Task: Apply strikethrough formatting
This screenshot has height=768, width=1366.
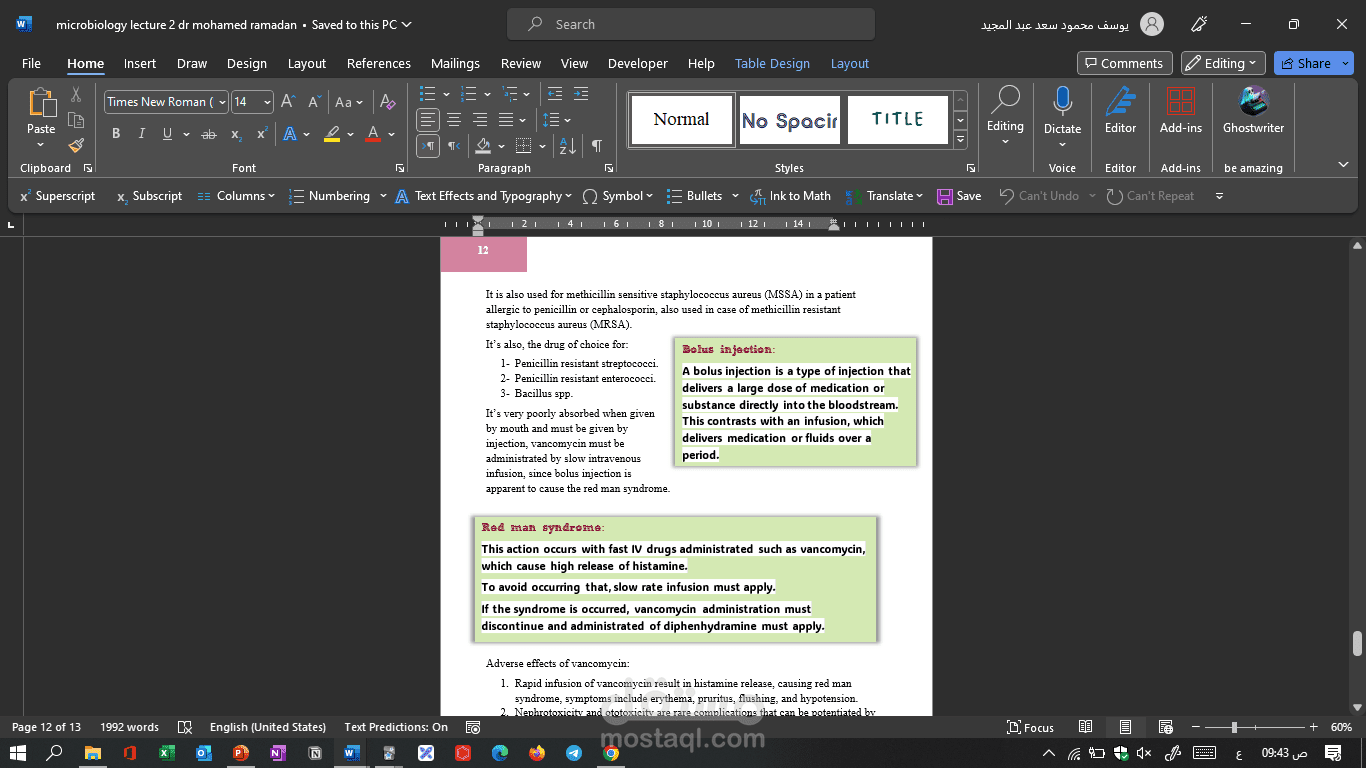Action: pyautogui.click(x=208, y=134)
